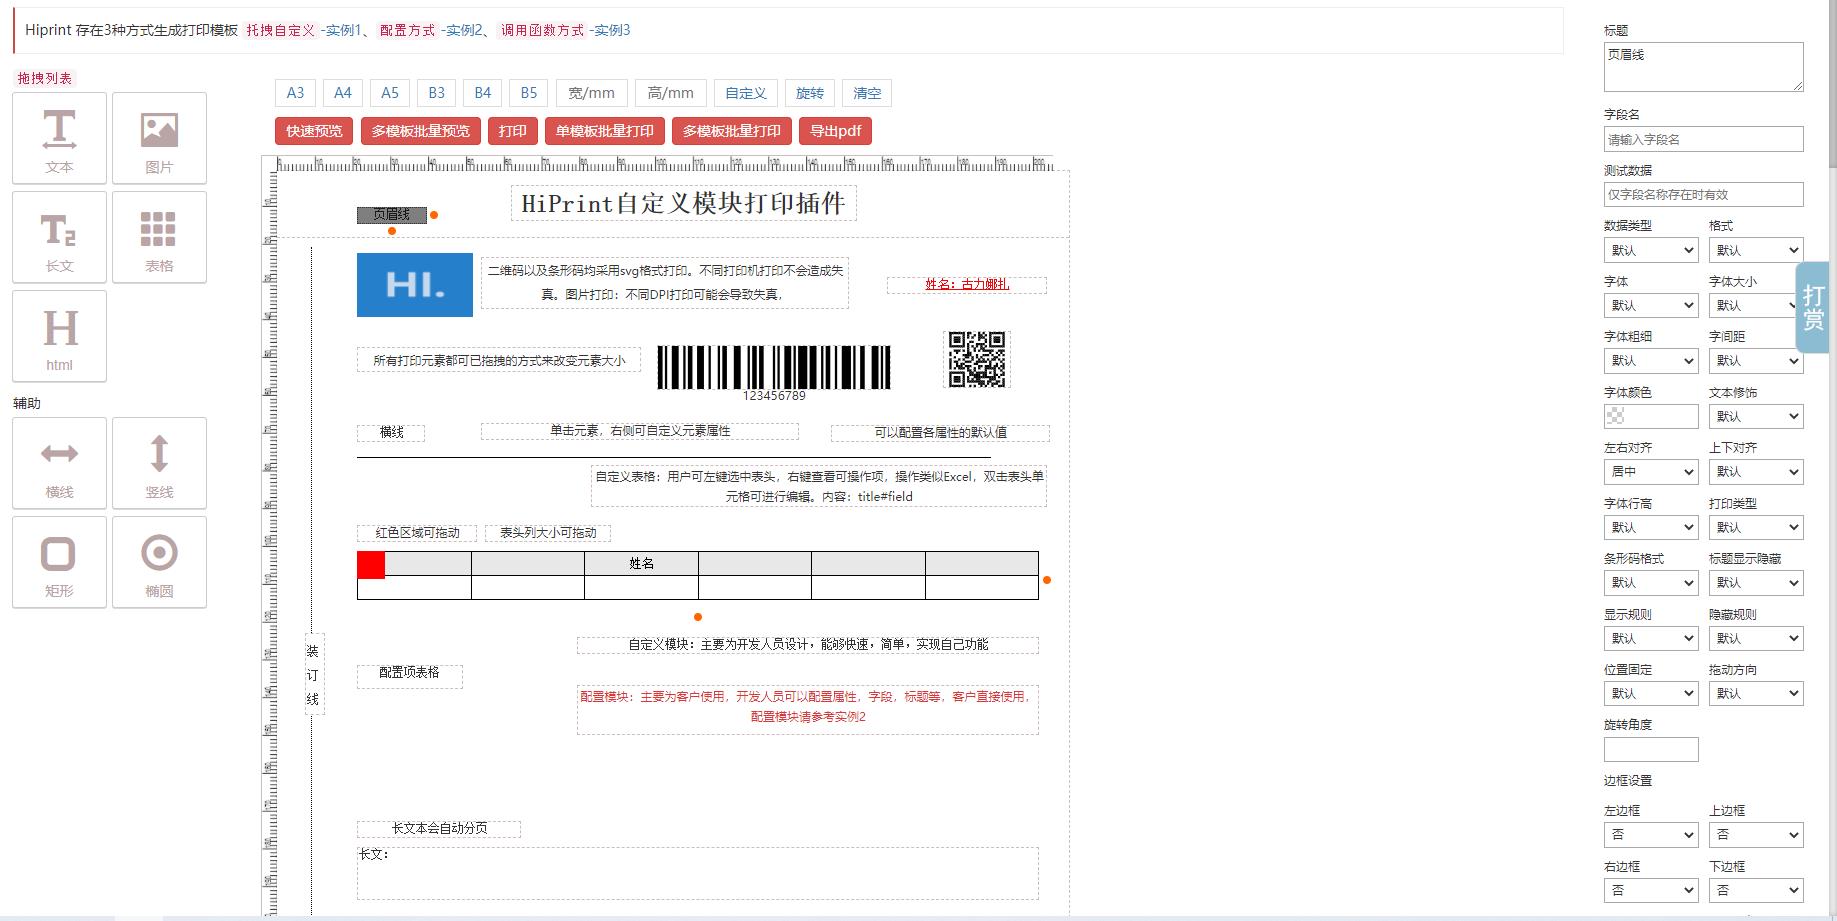The width and height of the screenshot is (1837, 921).
Task: Click the 姓名：古力娜扎 text element
Action: [x=967, y=285]
